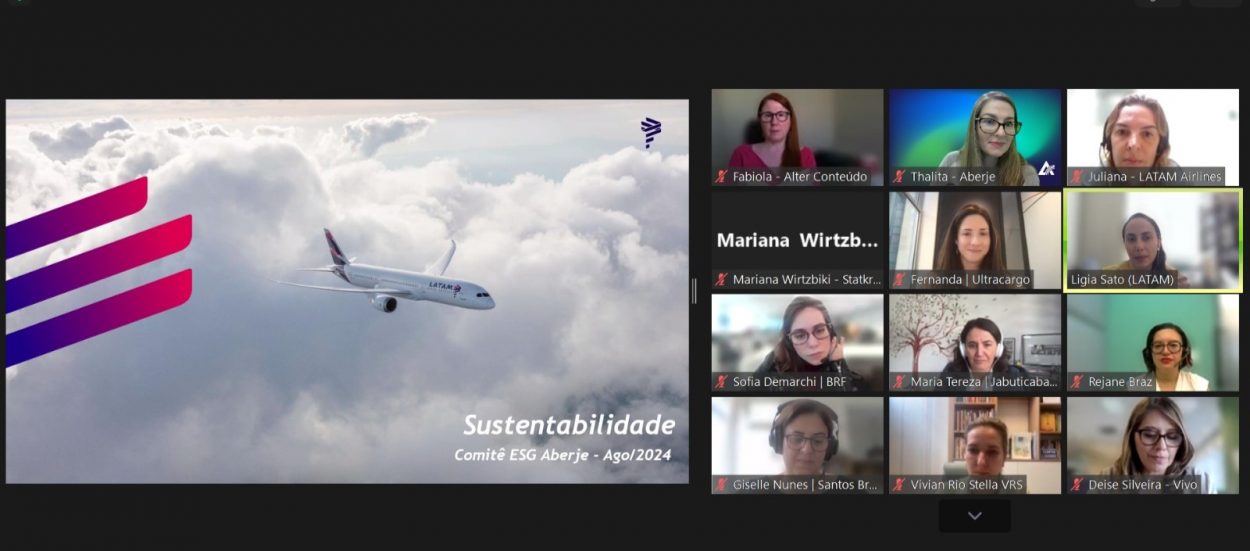Click the LATAM logo on the shared slide
This screenshot has height=551, width=1250.
pyautogui.click(x=651, y=132)
